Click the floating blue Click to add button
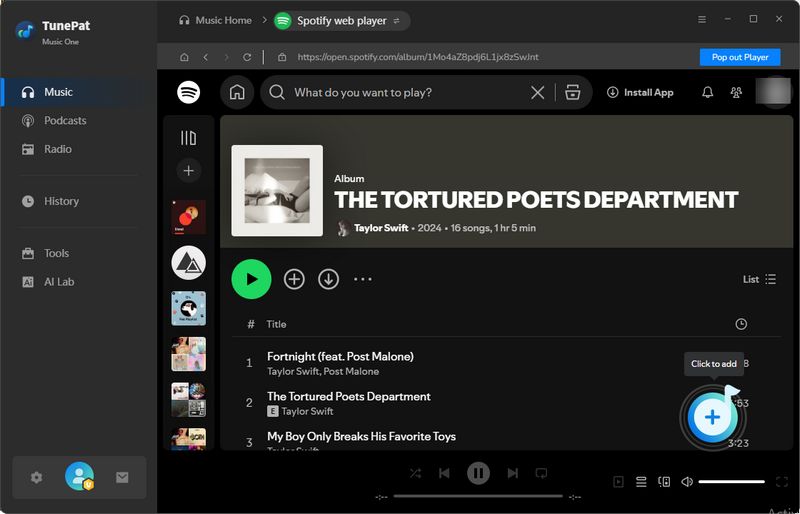The height and width of the screenshot is (514, 800). point(712,417)
